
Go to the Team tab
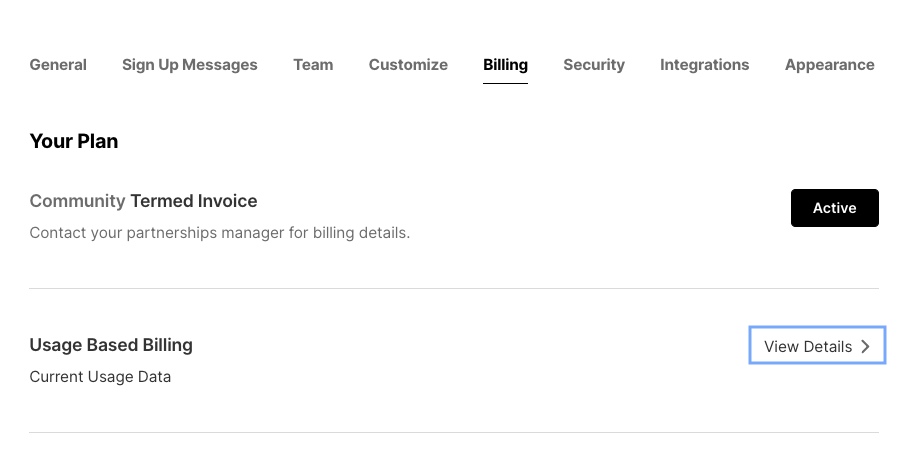(x=313, y=65)
